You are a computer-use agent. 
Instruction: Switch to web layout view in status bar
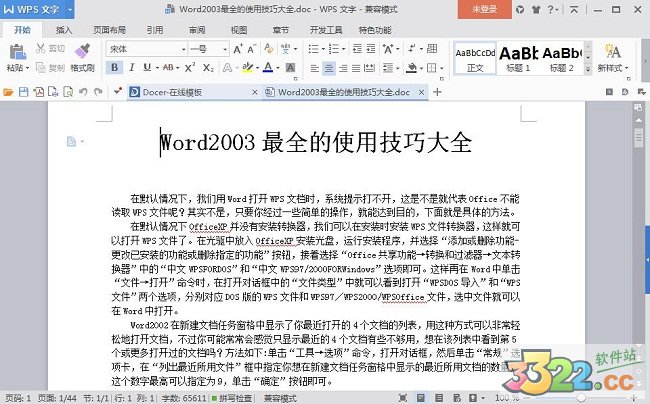(457, 398)
